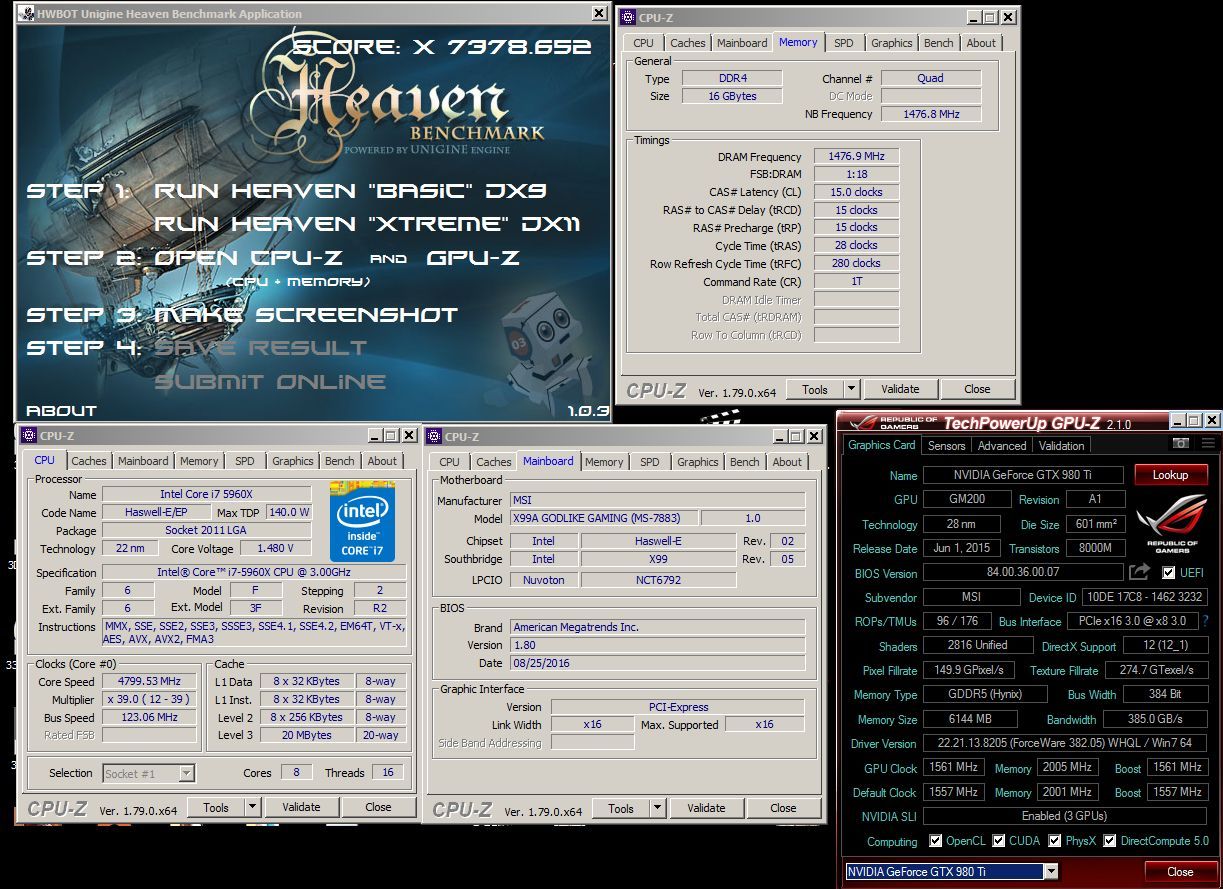Click the BIOS Version field 84.00.36.00.07
The width and height of the screenshot is (1223, 889).
[x=1022, y=573]
